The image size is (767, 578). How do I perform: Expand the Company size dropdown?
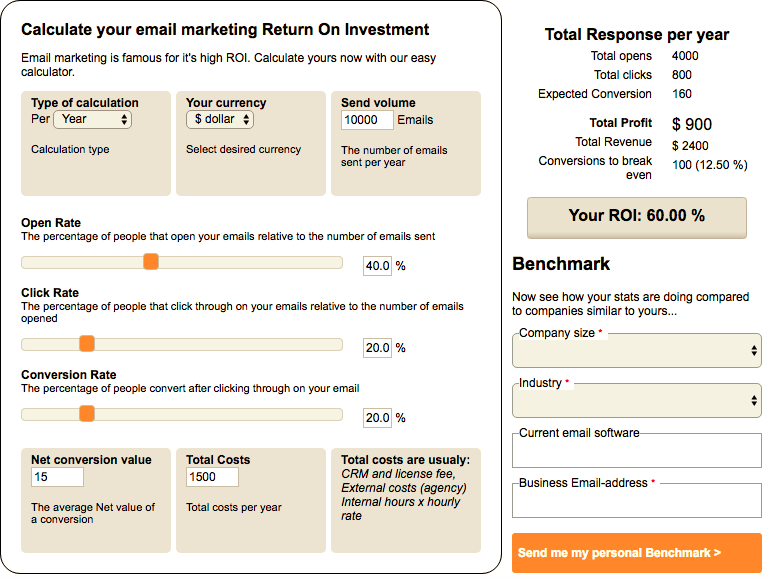point(636,351)
